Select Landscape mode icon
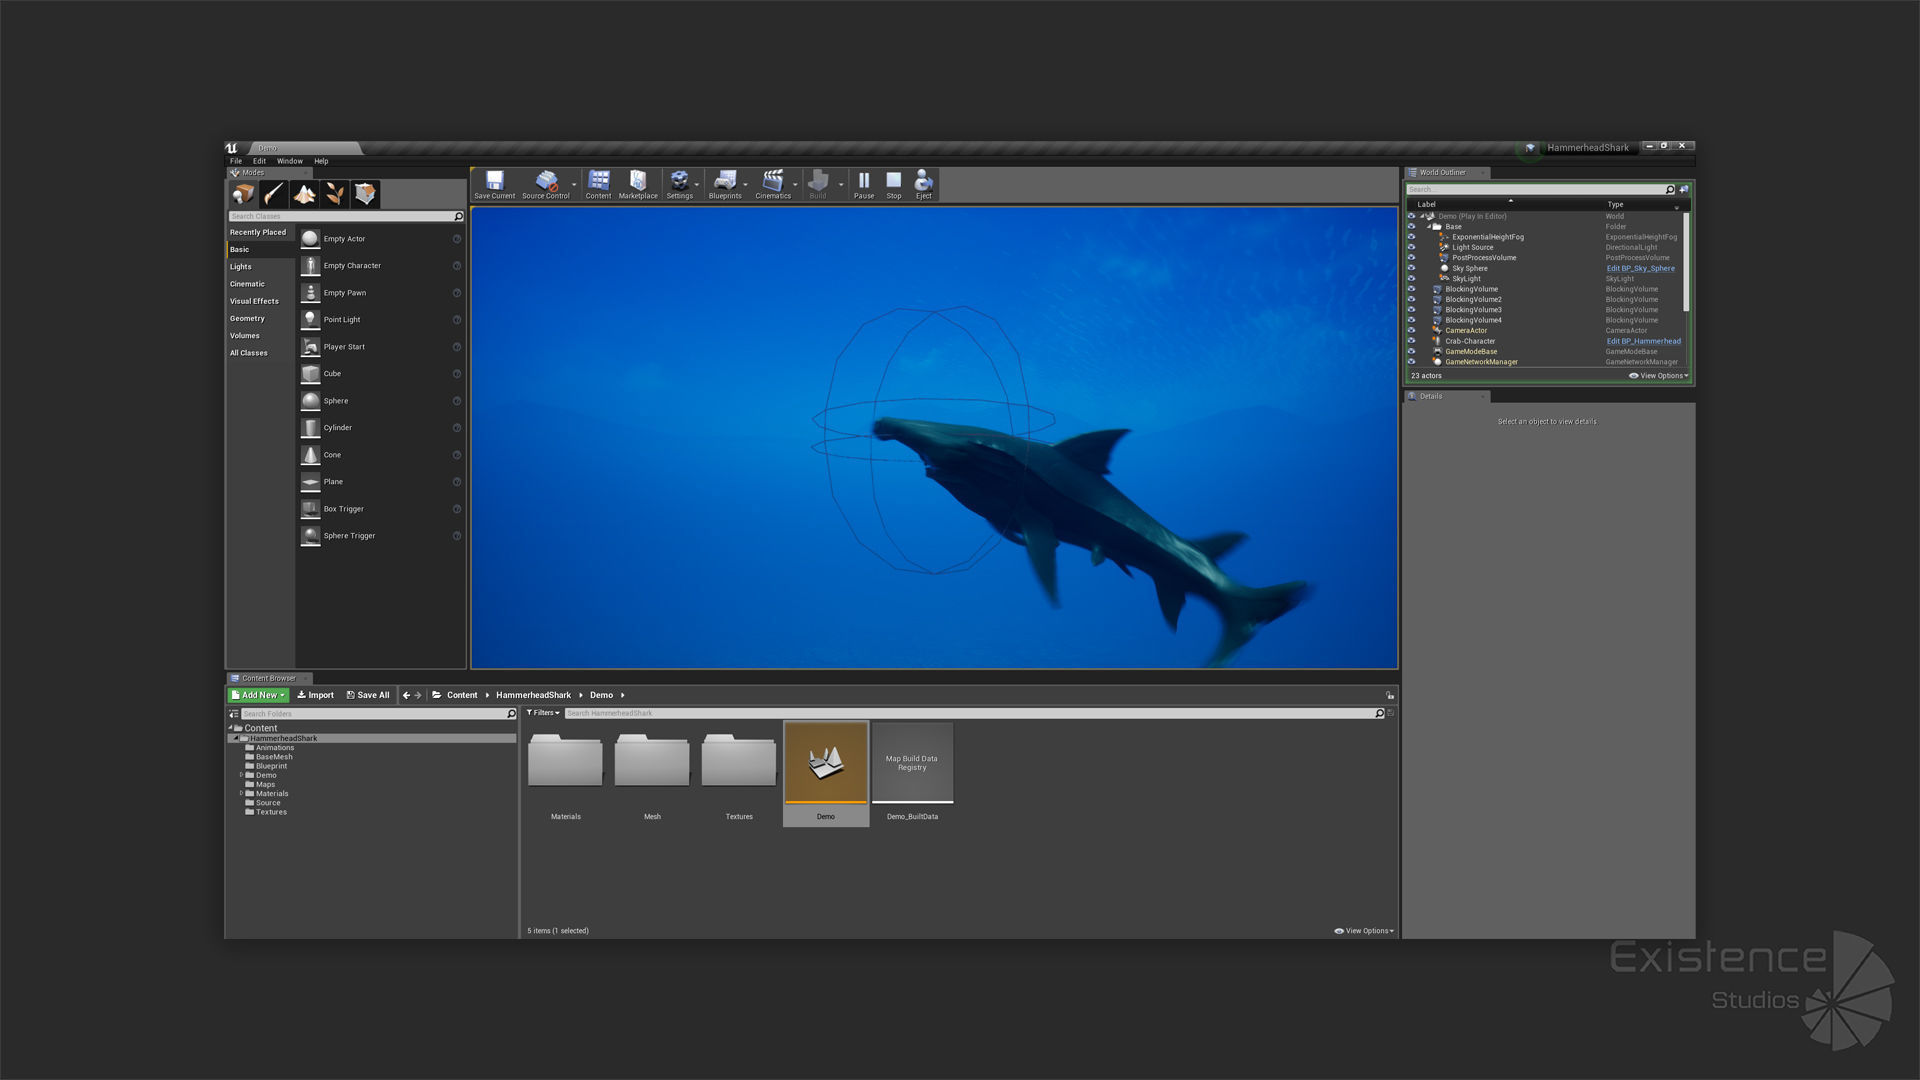Image resolution: width=1920 pixels, height=1080 pixels. [304, 194]
